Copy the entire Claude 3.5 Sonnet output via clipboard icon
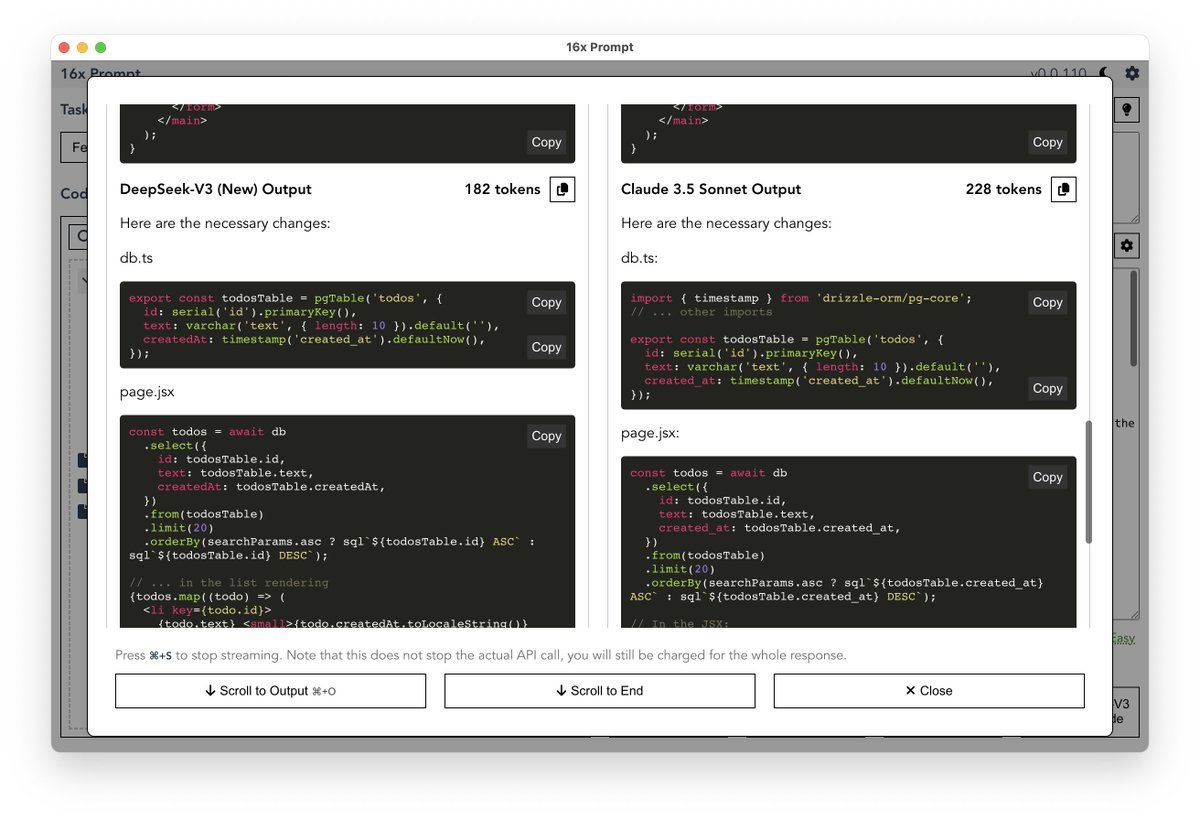This screenshot has width=1200, height=820. (1063, 189)
